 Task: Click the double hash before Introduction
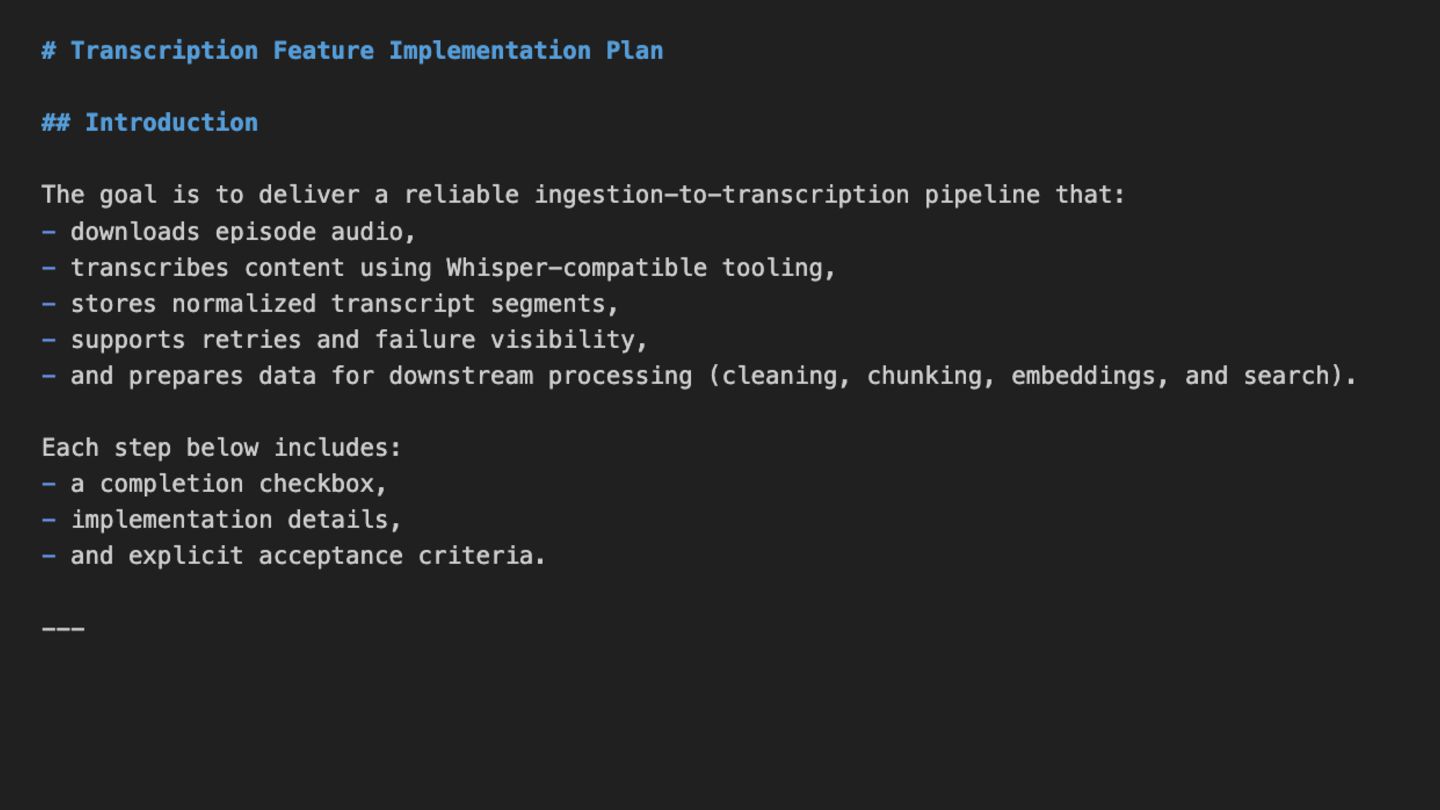[x=56, y=123]
